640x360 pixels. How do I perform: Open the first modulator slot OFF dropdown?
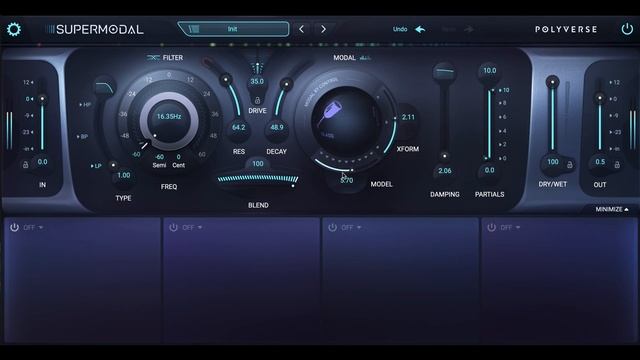tap(33, 227)
